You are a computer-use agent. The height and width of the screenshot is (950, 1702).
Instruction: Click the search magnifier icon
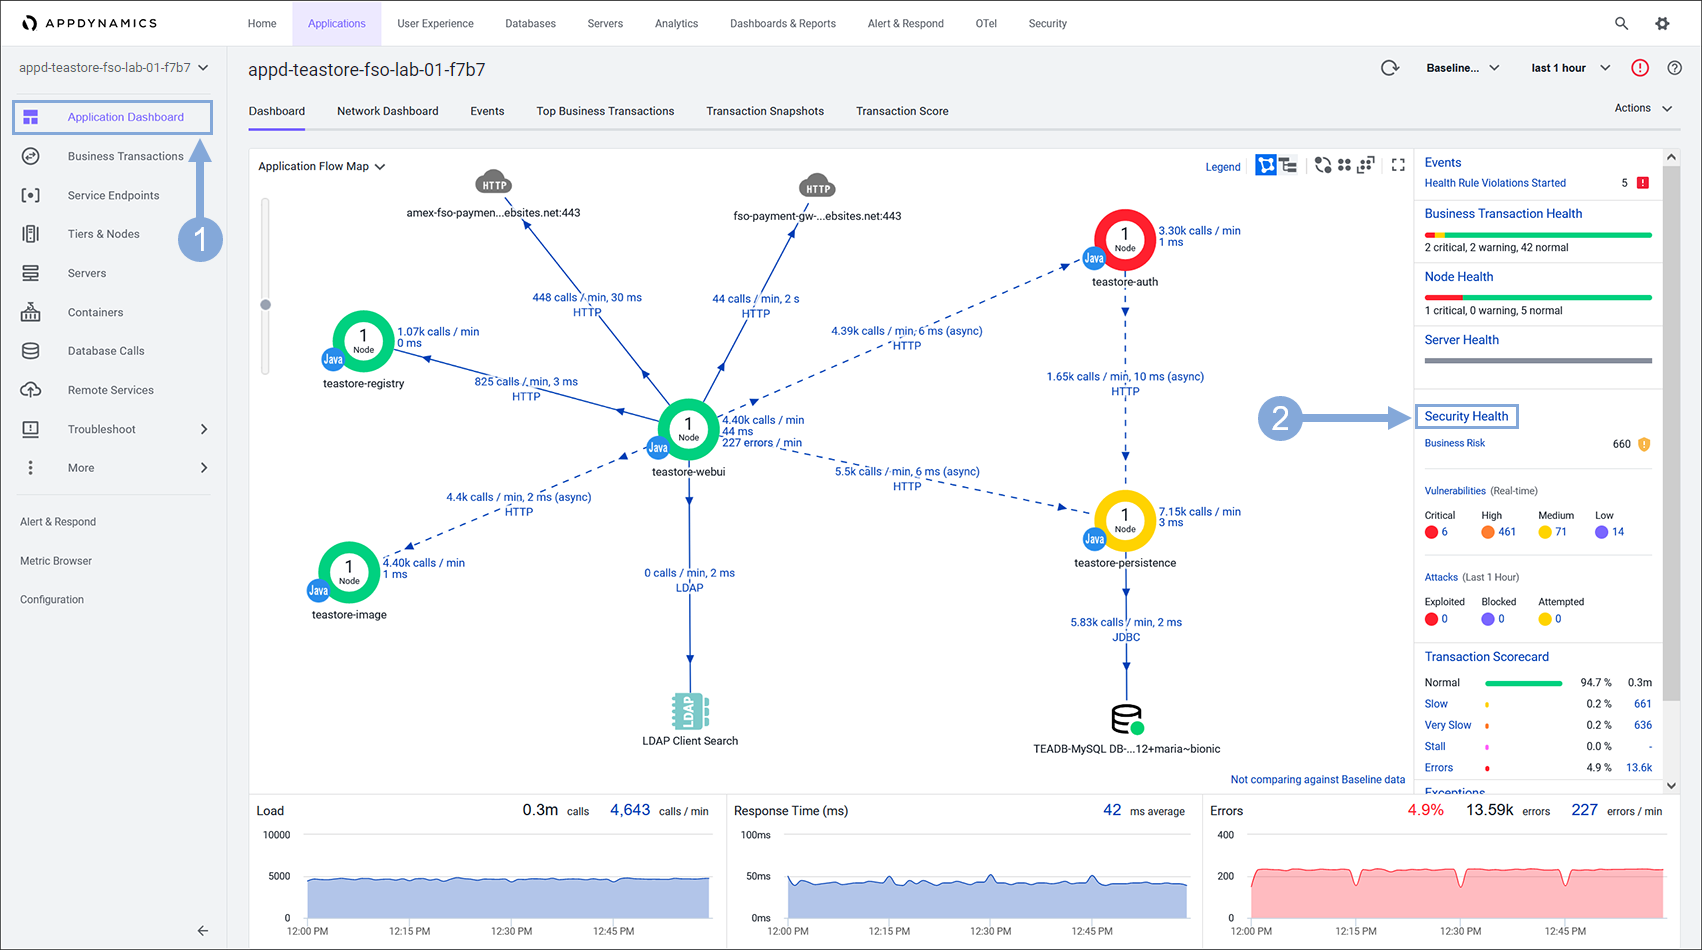(x=1621, y=23)
